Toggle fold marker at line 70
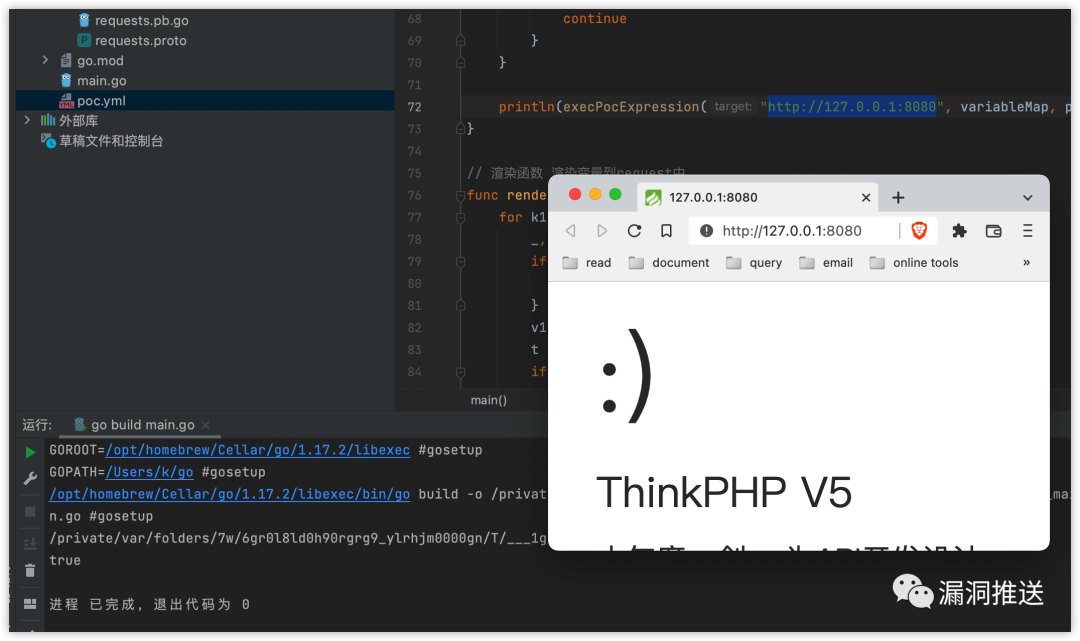The height and width of the screenshot is (641, 1080). click(460, 63)
